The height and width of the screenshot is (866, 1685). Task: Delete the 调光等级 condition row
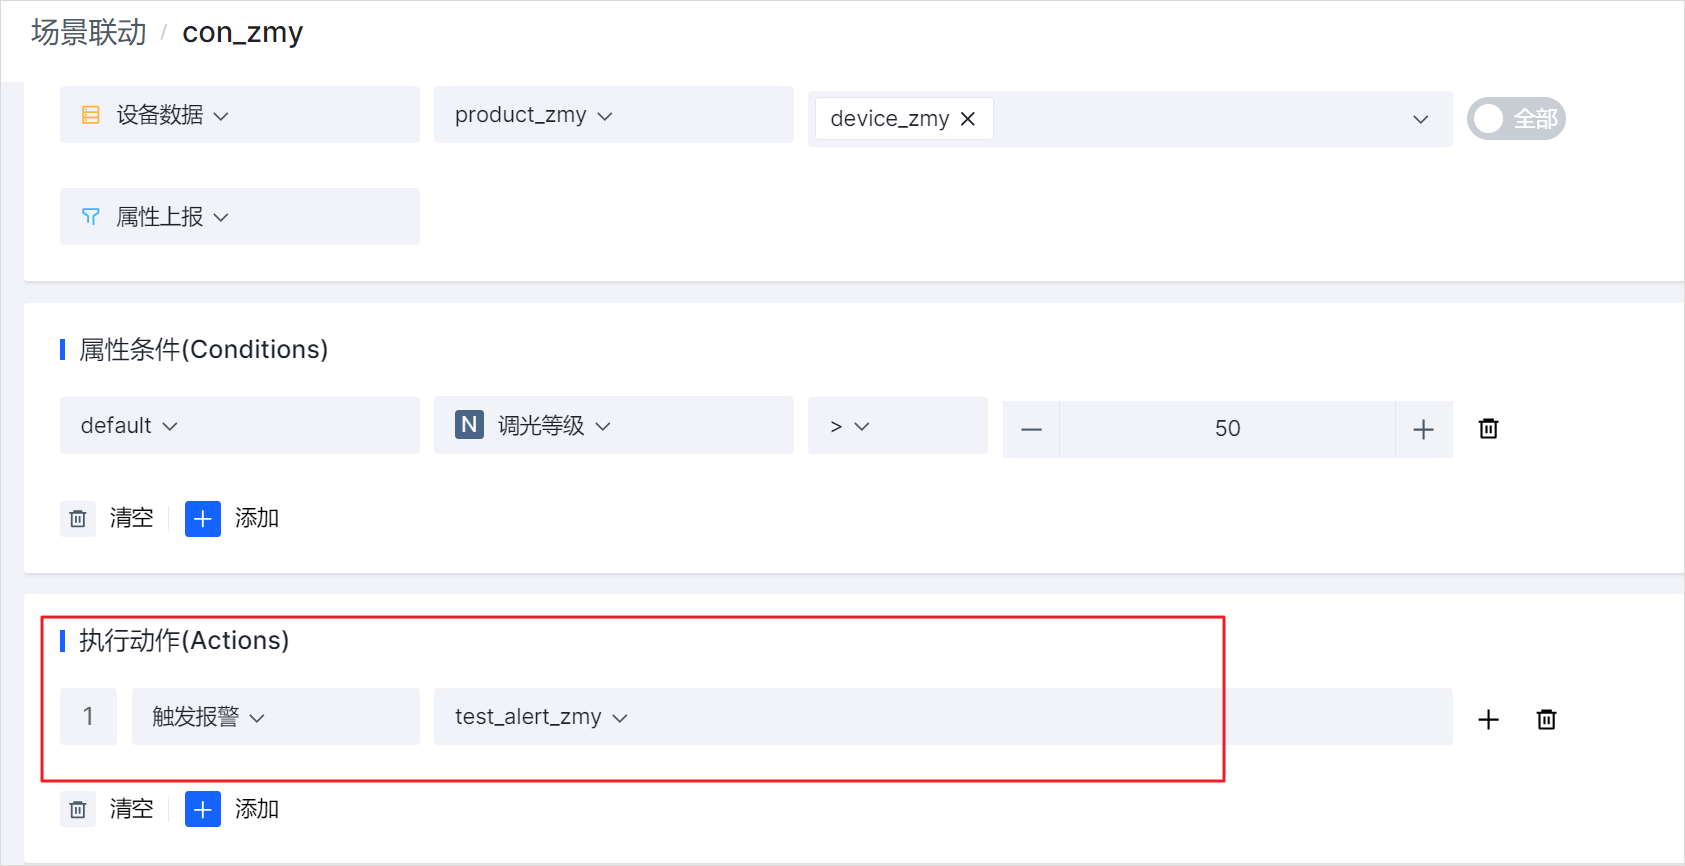coord(1488,428)
